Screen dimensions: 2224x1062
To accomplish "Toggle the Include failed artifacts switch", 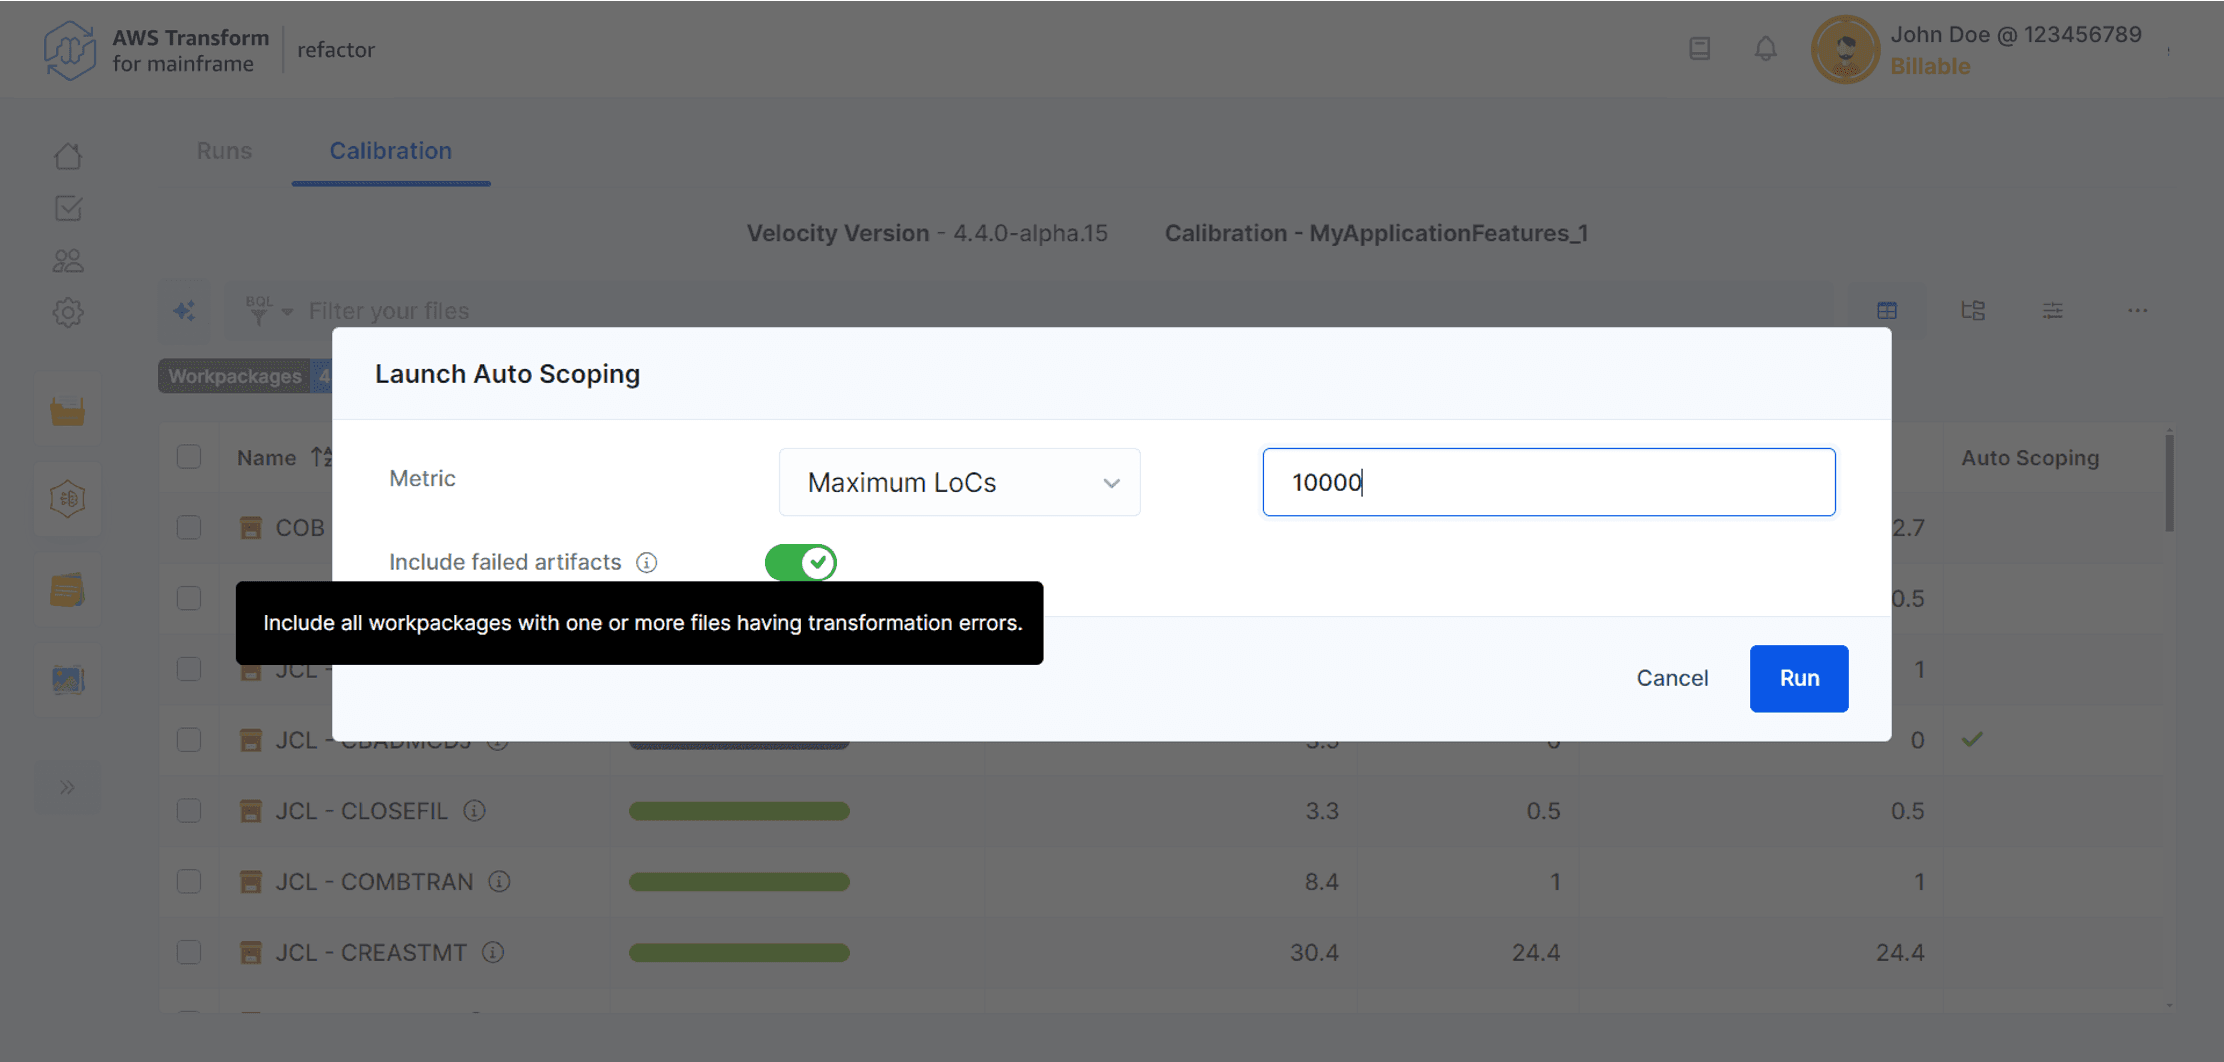I will [800, 562].
